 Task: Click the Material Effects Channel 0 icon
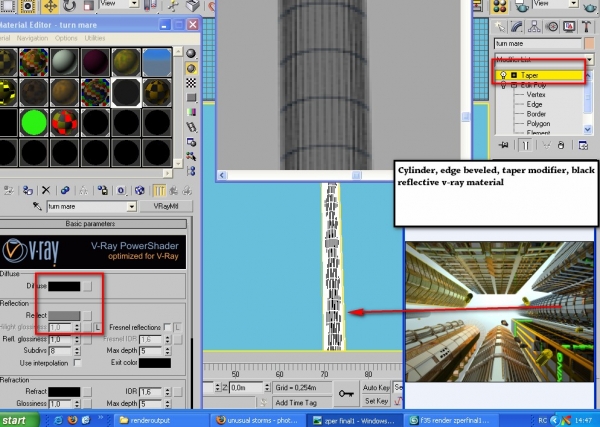pyautogui.click(x=121, y=190)
